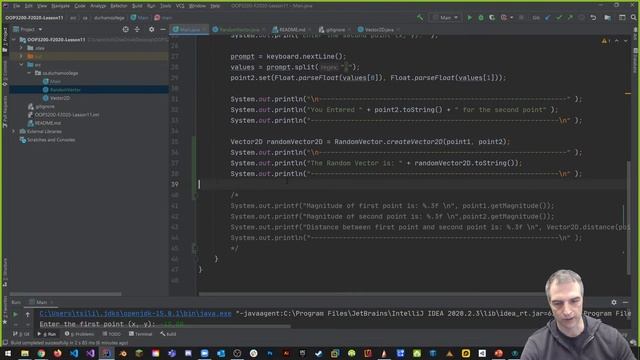640x360 pixels.
Task: Open the File menu
Action: [x=16, y=6]
